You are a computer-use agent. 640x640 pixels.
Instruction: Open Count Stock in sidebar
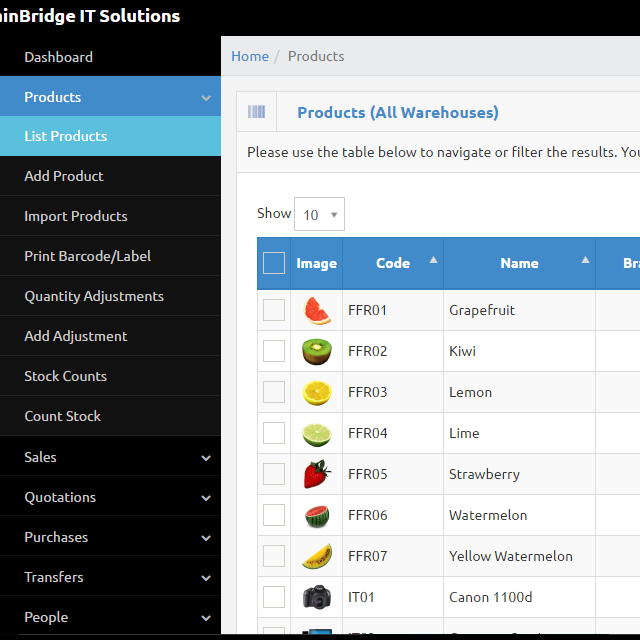click(x=110, y=416)
